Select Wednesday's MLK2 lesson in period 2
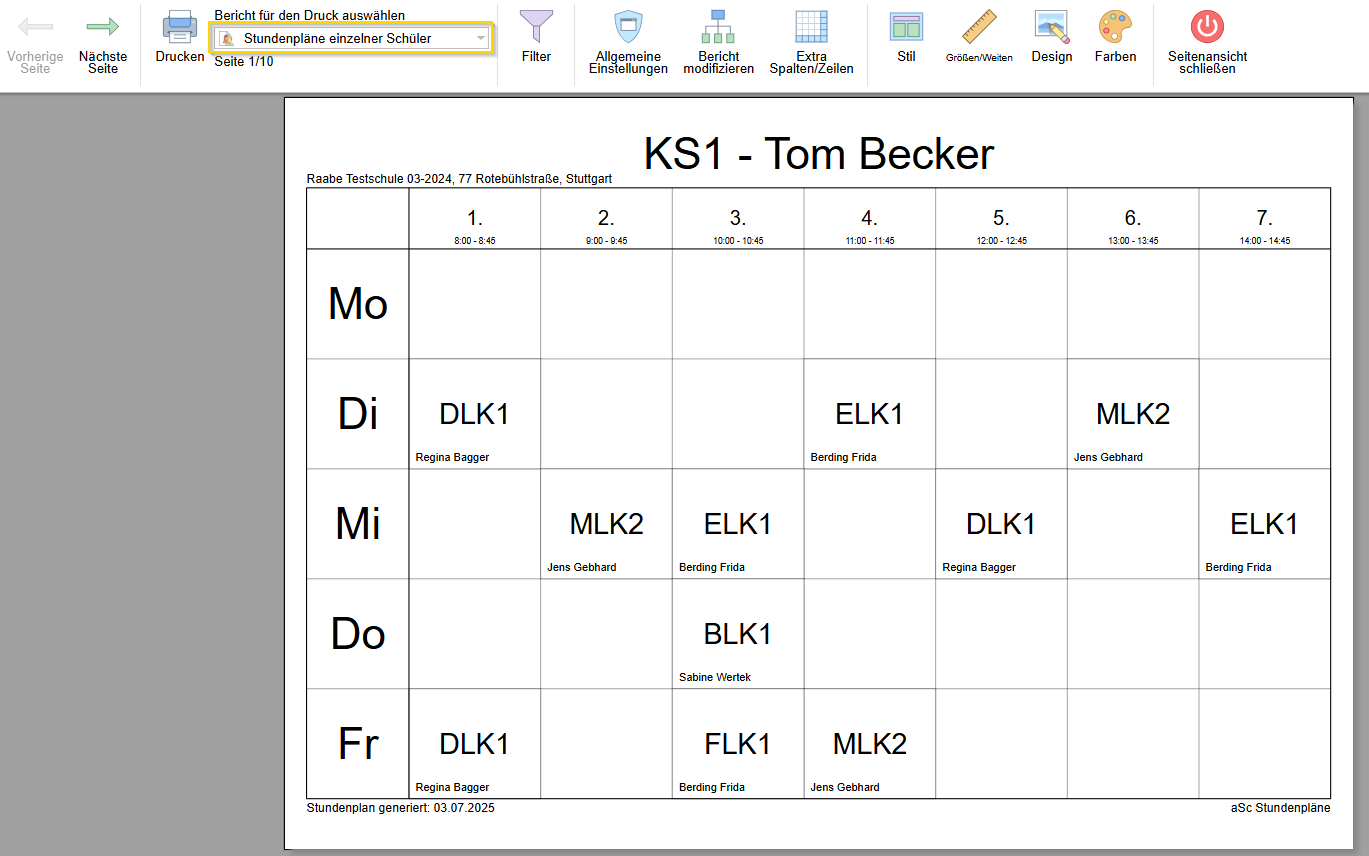 (606, 524)
